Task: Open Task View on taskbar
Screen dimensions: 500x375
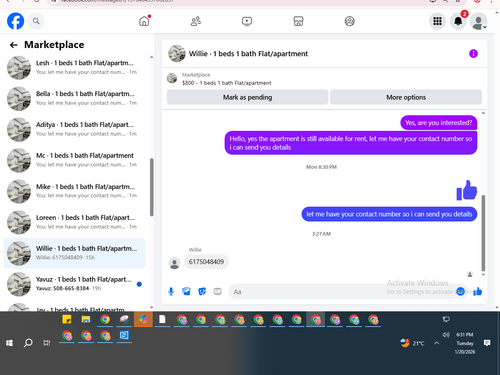Action: [x=47, y=343]
